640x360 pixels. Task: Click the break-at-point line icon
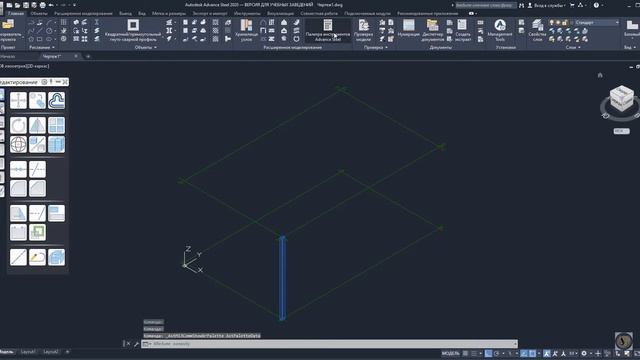tap(18, 169)
